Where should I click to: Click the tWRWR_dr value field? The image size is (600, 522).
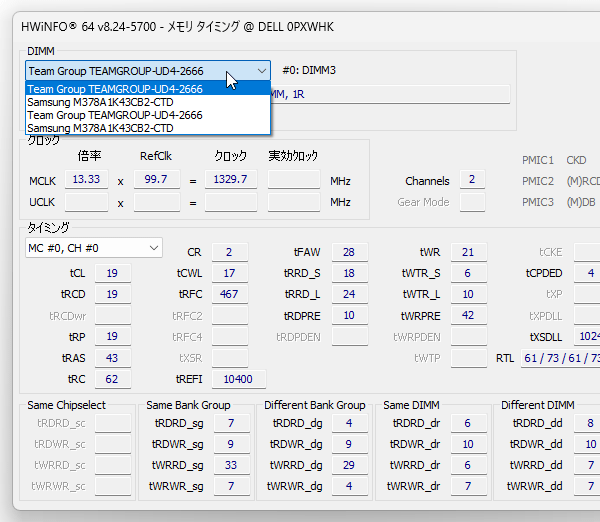[468, 486]
